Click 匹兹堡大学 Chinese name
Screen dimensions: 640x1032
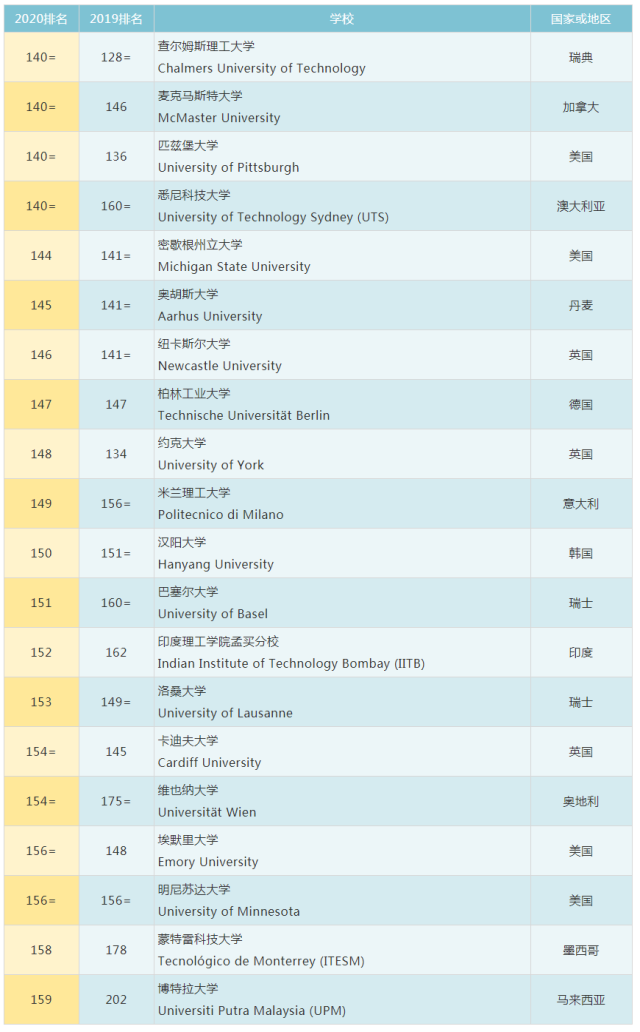coord(188,145)
